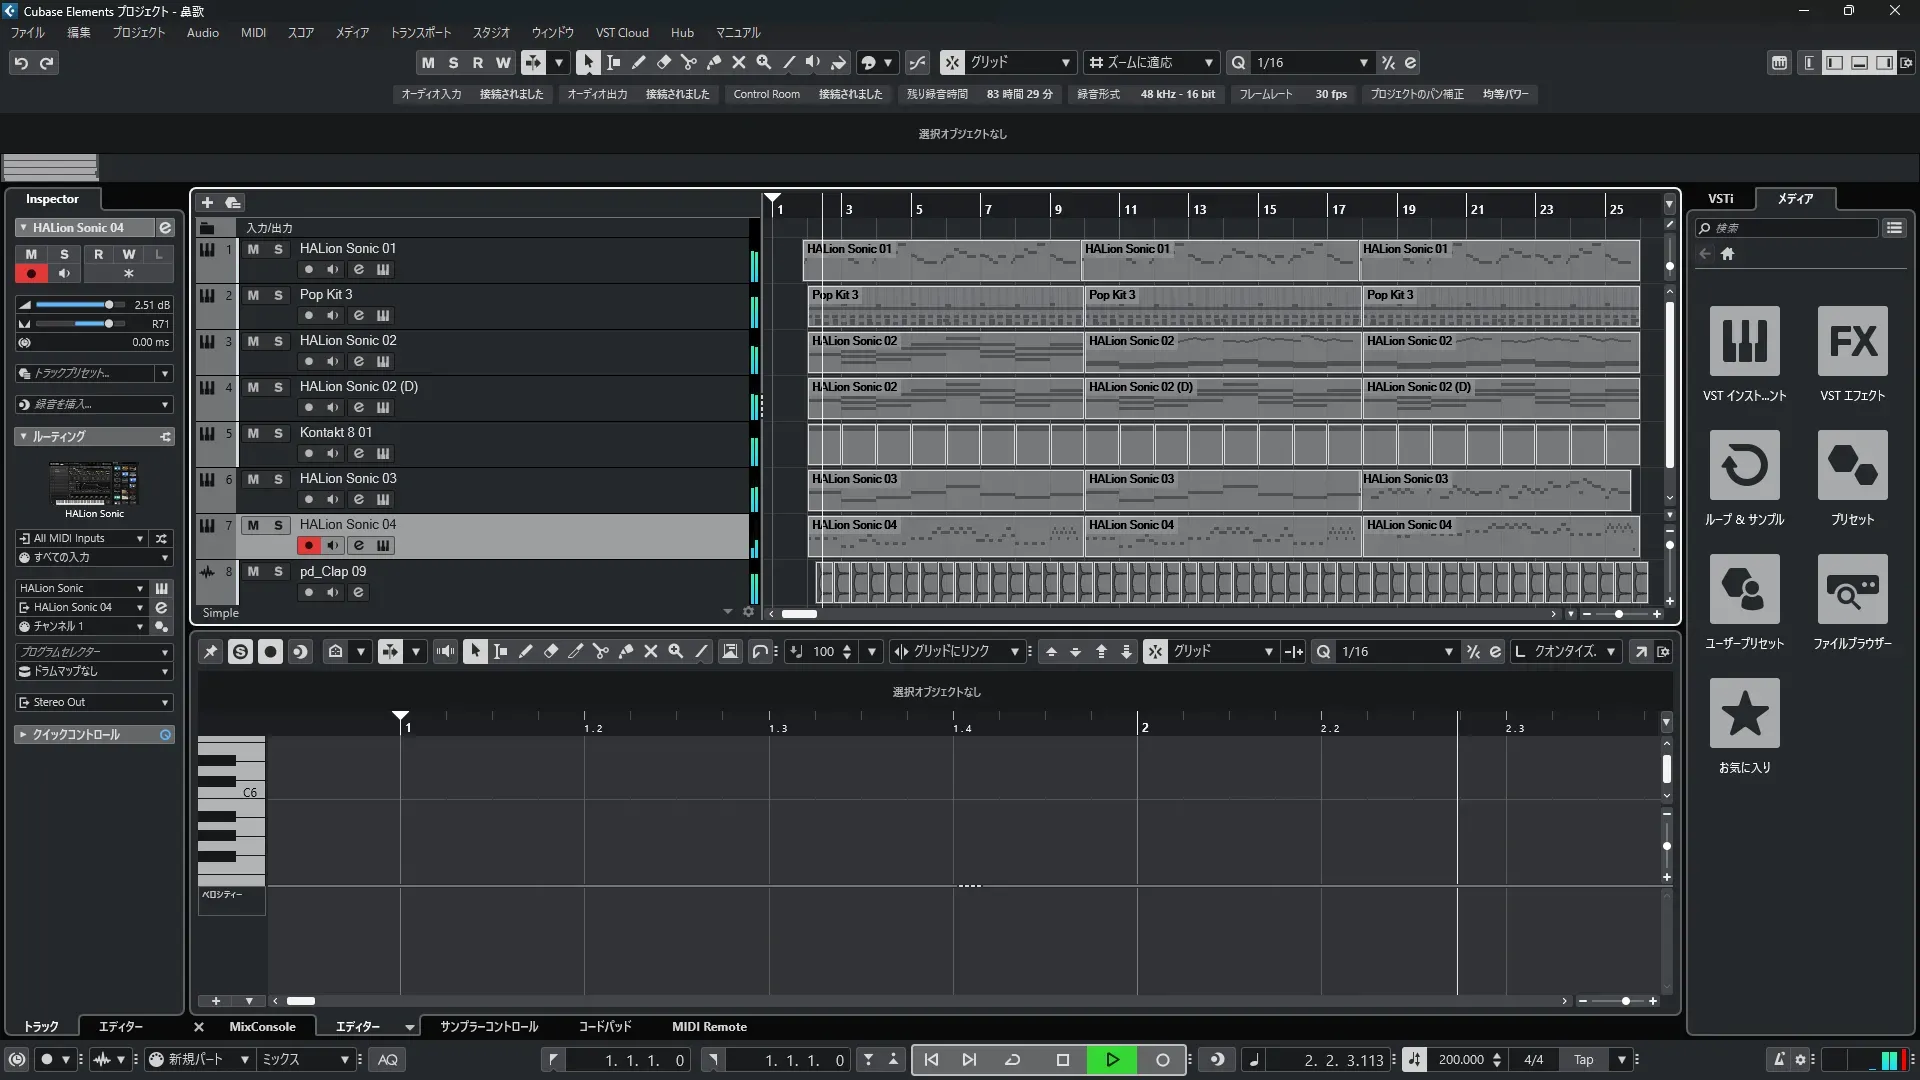Image resolution: width=1920 pixels, height=1080 pixels.
Task: Switch to the VSTi tab in the right panel
Action: (x=1720, y=199)
